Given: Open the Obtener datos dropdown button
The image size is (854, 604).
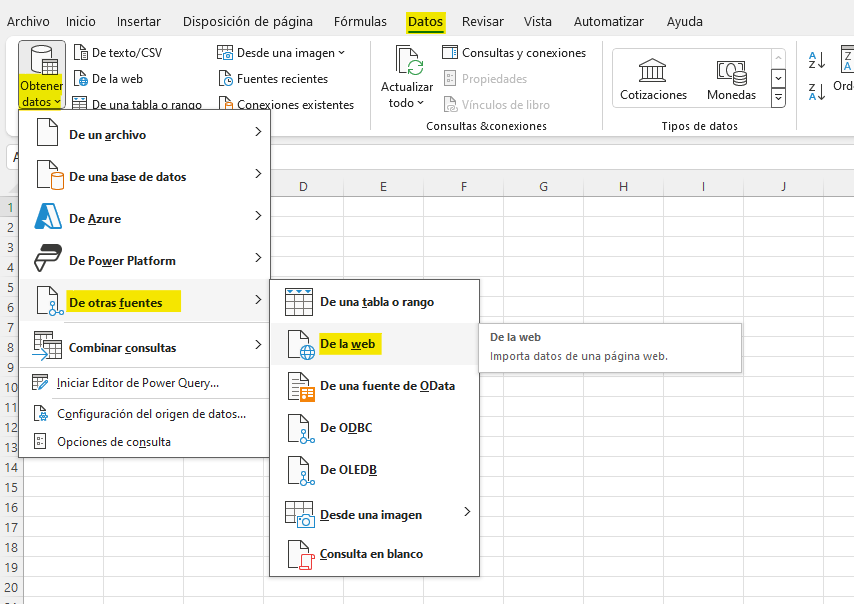Looking at the screenshot, I should (41, 75).
